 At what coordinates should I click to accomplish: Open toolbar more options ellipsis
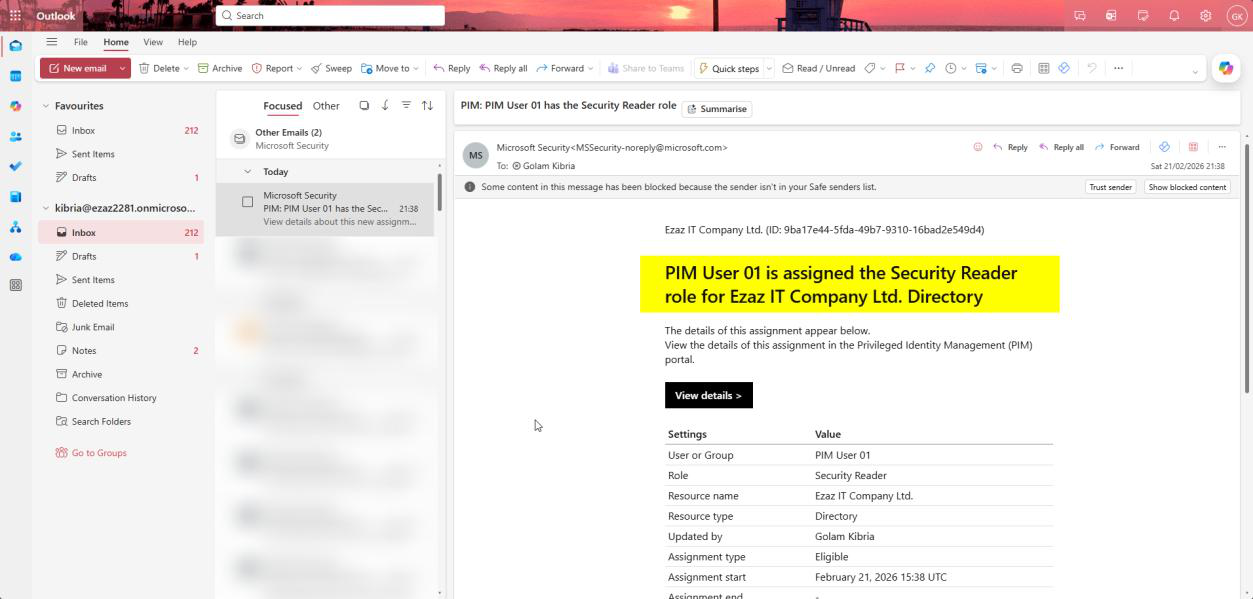pos(1118,68)
